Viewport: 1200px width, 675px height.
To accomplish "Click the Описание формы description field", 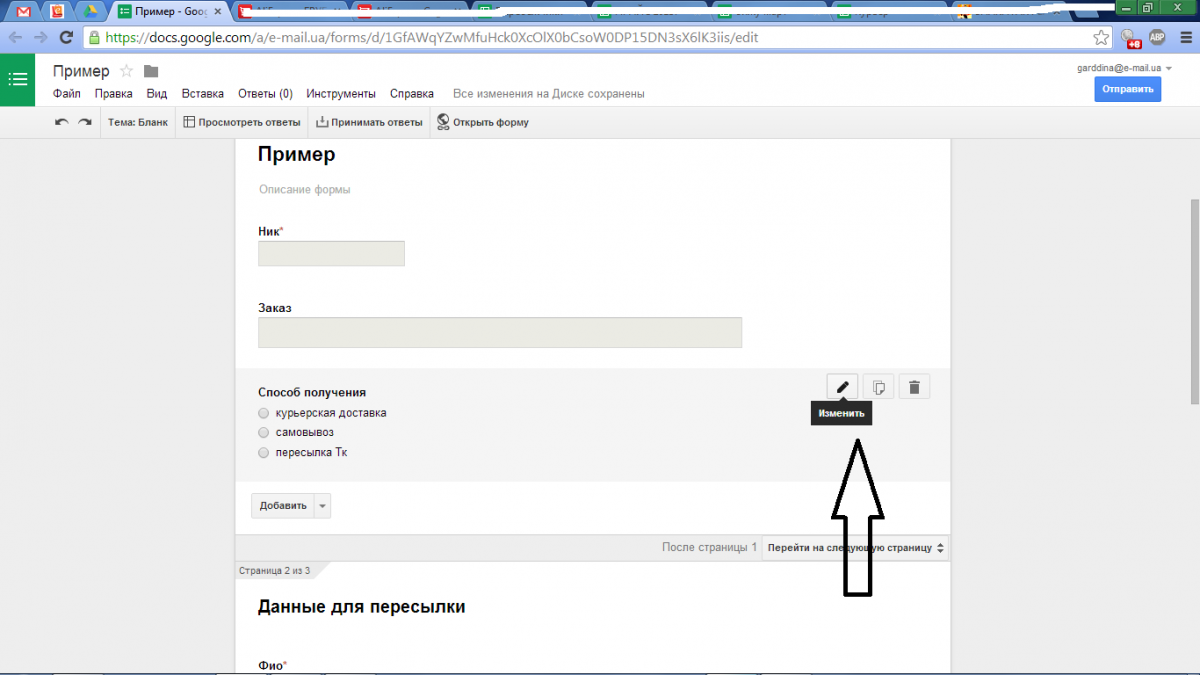I will (x=305, y=189).
